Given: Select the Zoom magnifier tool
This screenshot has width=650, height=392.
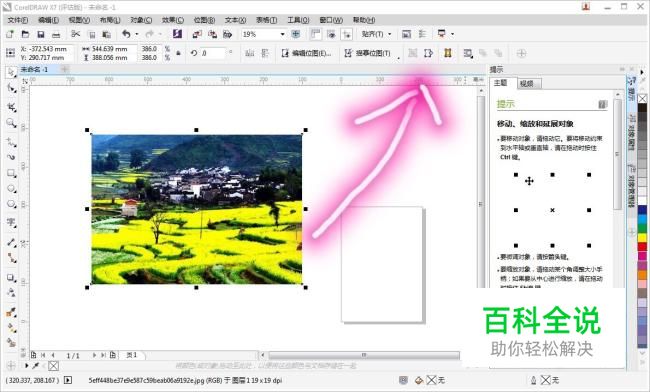Looking at the screenshot, I should (x=11, y=123).
